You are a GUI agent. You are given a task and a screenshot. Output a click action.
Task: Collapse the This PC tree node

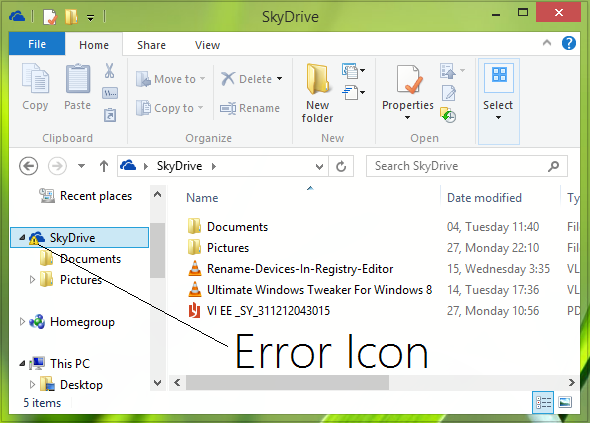[x=22, y=364]
